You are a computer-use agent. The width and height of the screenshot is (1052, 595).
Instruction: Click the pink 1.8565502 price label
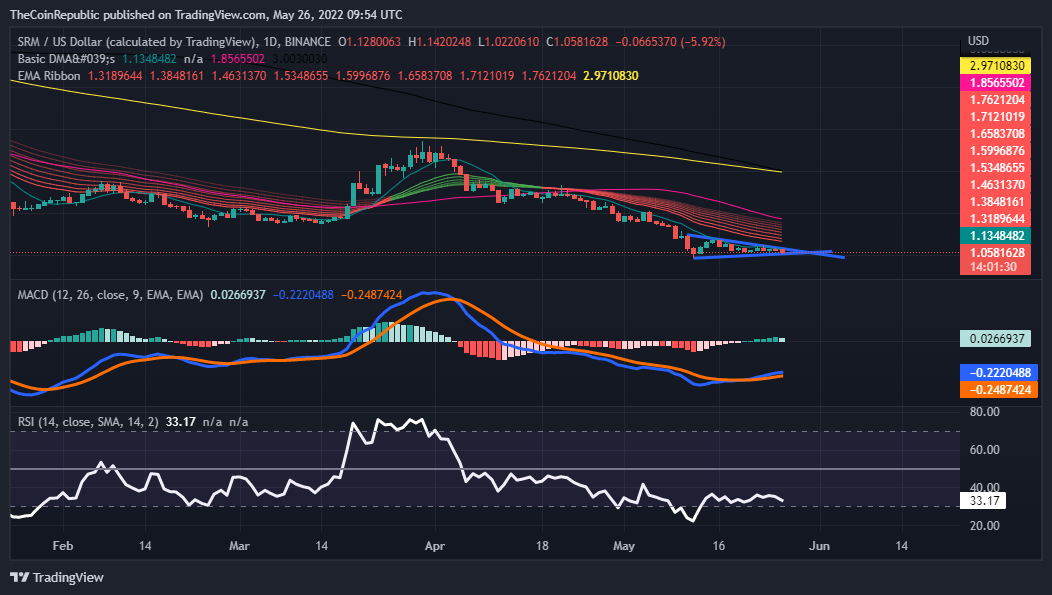point(996,83)
